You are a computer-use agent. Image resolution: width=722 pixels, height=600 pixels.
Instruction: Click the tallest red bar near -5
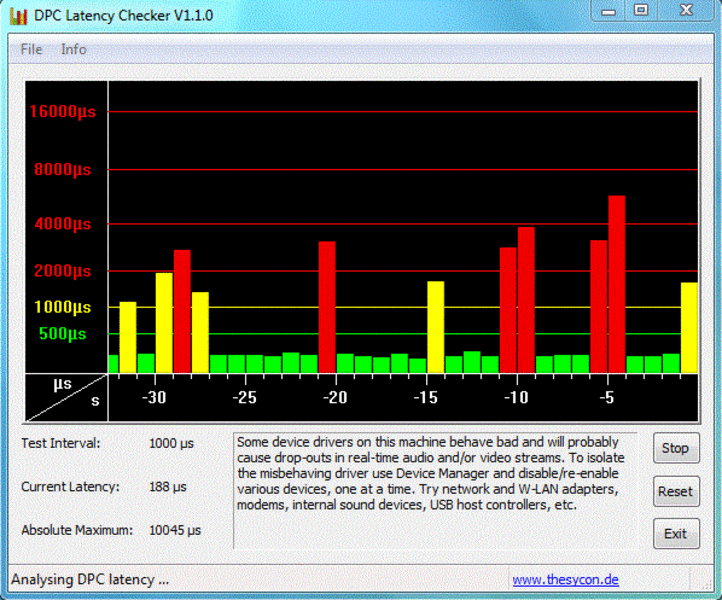click(x=617, y=284)
